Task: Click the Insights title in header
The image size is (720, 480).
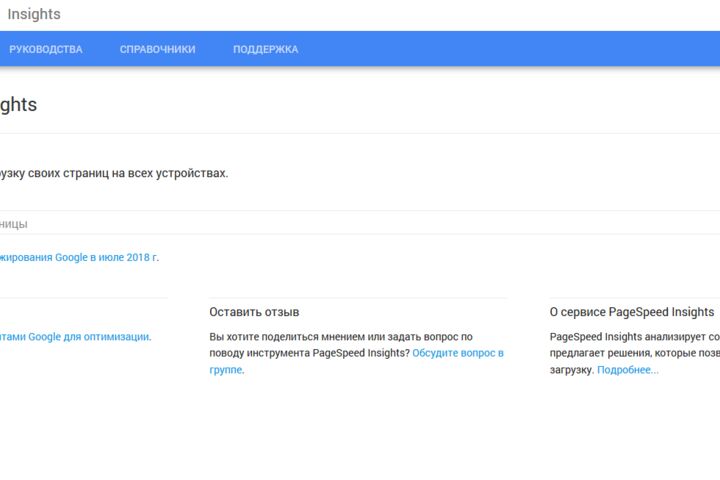Action: (x=34, y=14)
